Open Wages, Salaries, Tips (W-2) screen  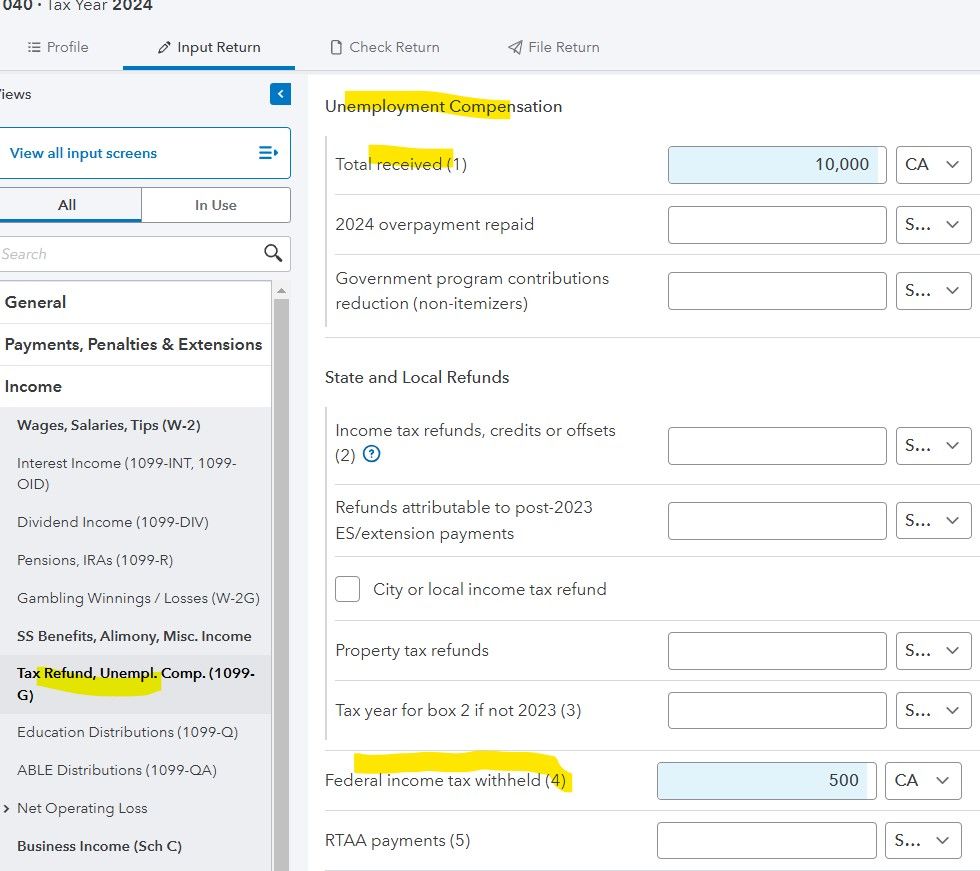pyautogui.click(x=108, y=425)
